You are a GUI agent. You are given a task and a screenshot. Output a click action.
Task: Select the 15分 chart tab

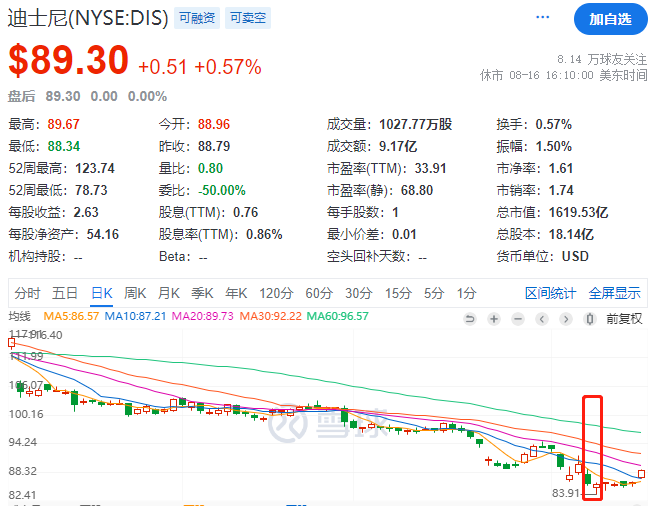[x=398, y=293]
